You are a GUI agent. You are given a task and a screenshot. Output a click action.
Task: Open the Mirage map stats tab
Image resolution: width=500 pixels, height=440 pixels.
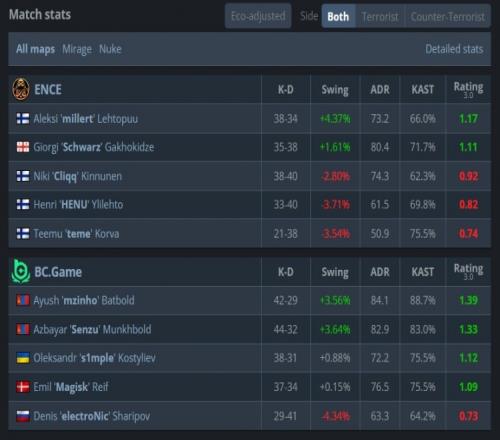click(x=77, y=49)
